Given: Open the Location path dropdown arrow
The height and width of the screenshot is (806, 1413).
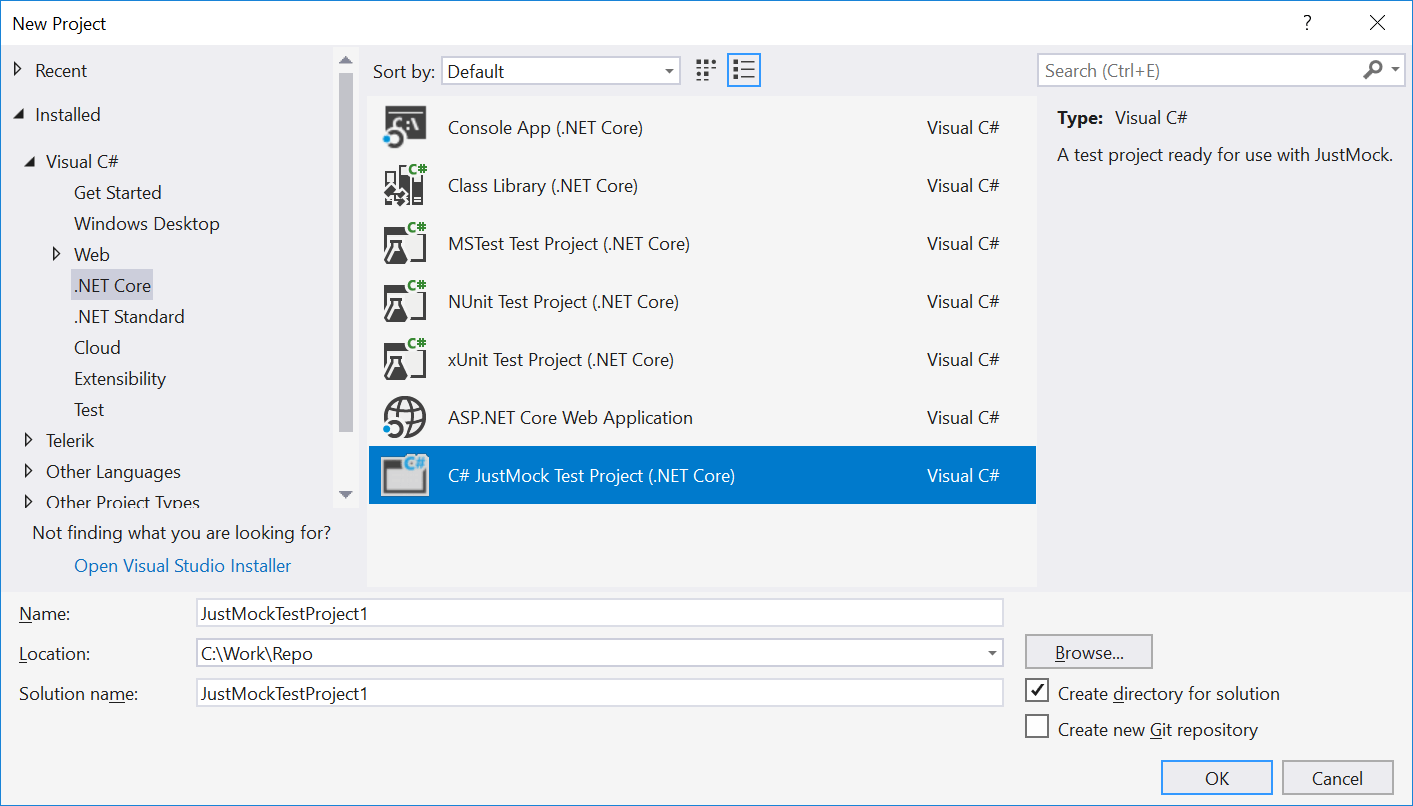Looking at the screenshot, I should click(x=991, y=653).
